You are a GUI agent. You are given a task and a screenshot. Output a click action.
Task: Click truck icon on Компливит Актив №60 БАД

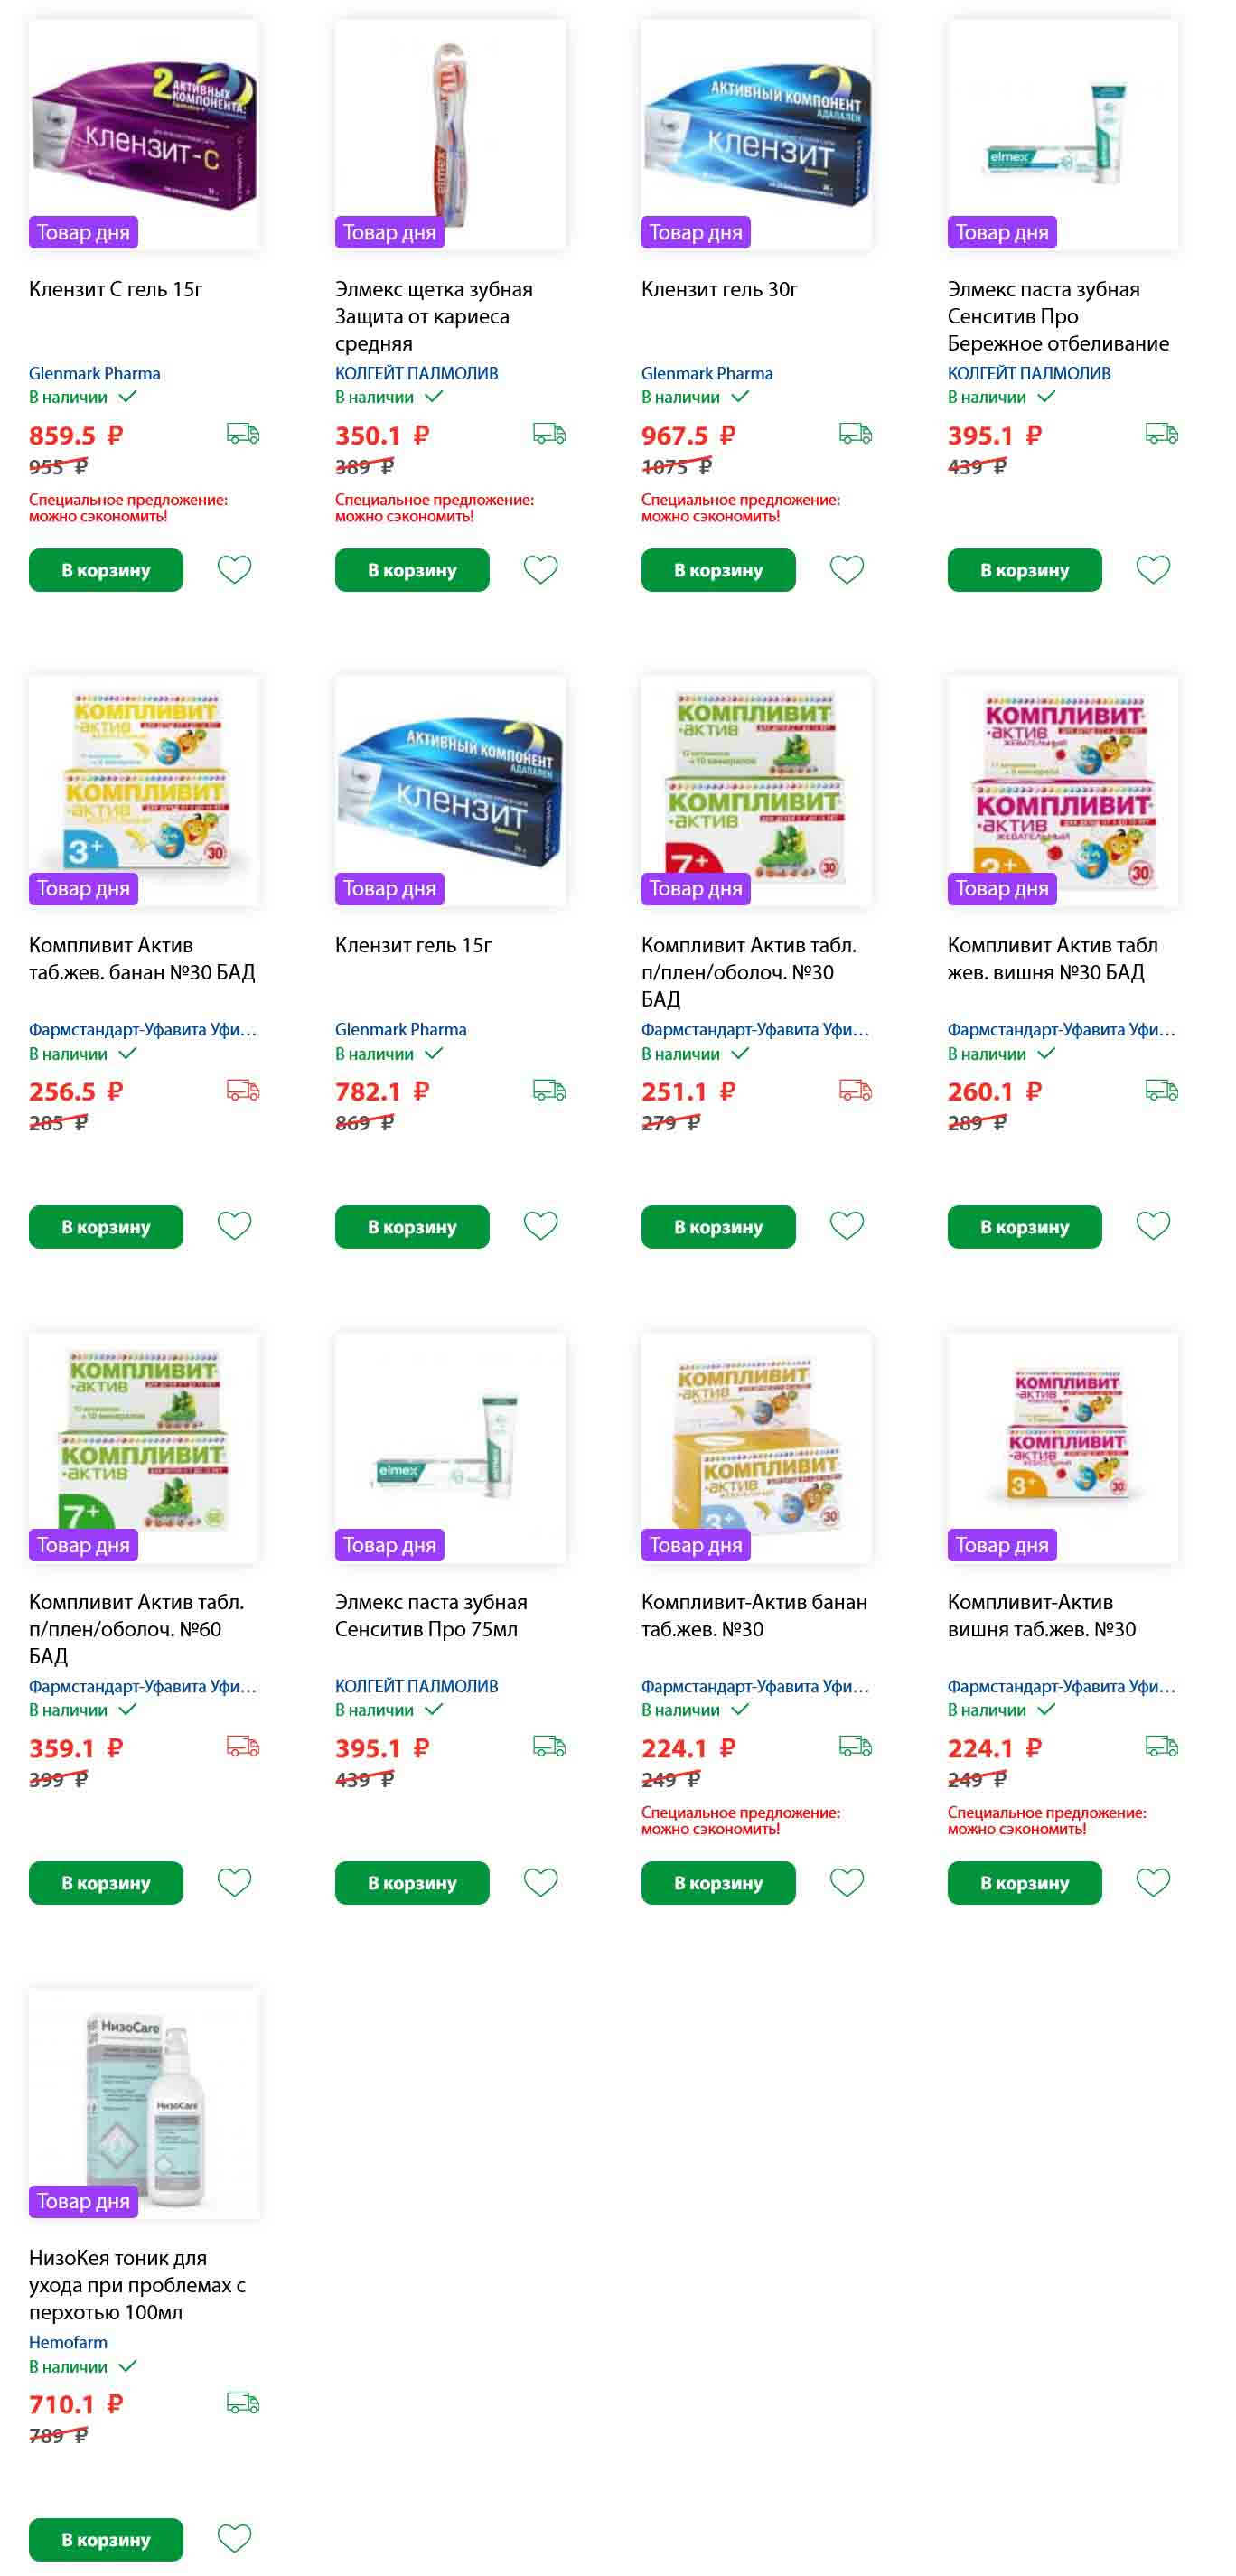click(243, 1747)
